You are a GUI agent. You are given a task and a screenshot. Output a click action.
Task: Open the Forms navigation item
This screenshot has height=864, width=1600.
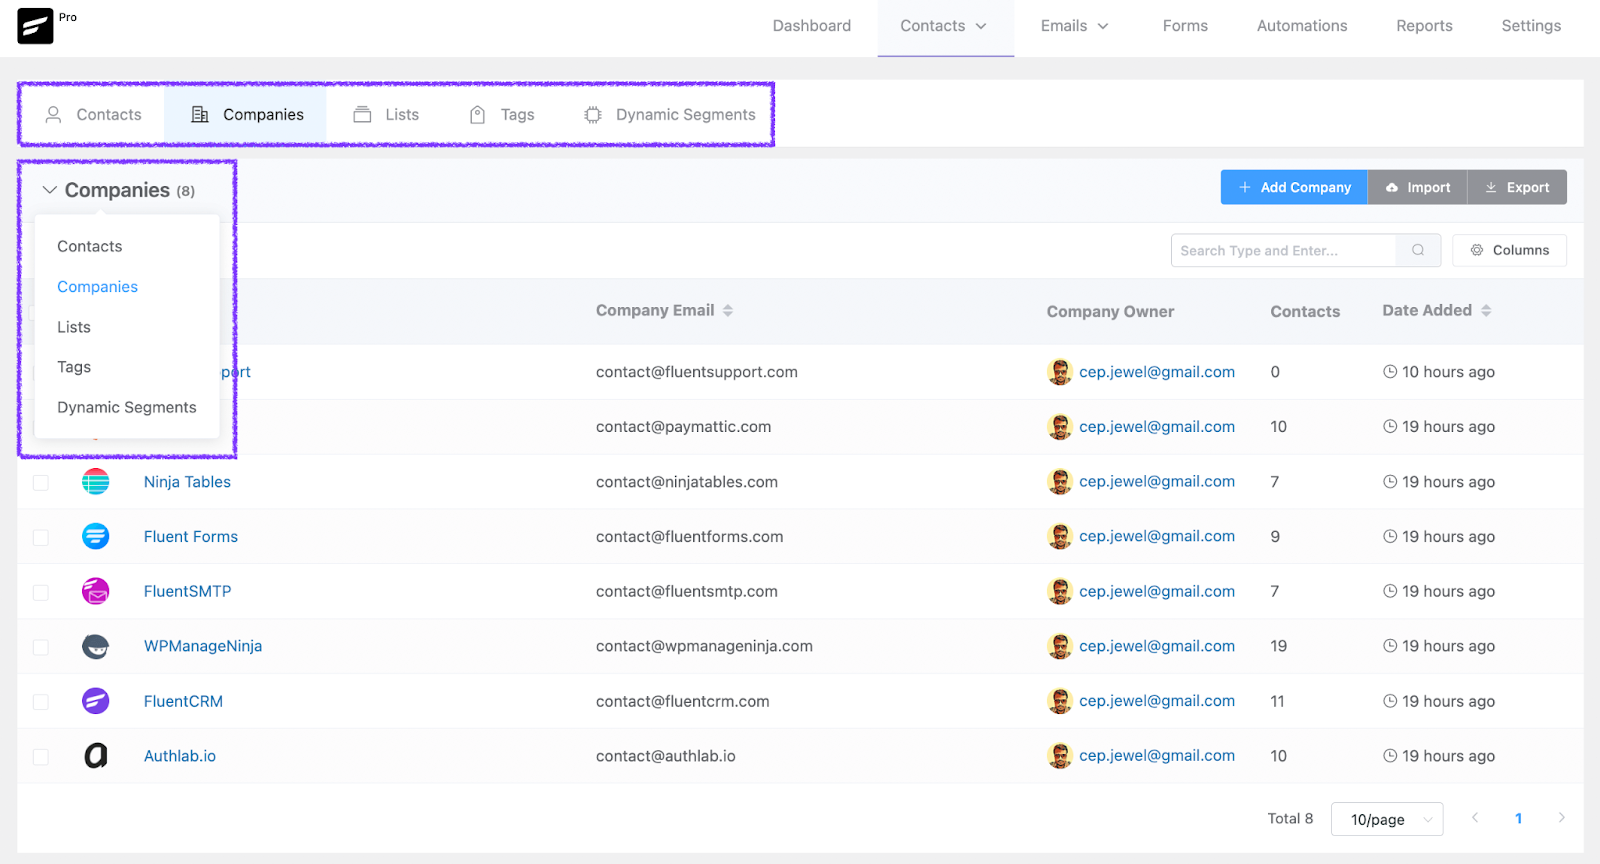(1185, 26)
